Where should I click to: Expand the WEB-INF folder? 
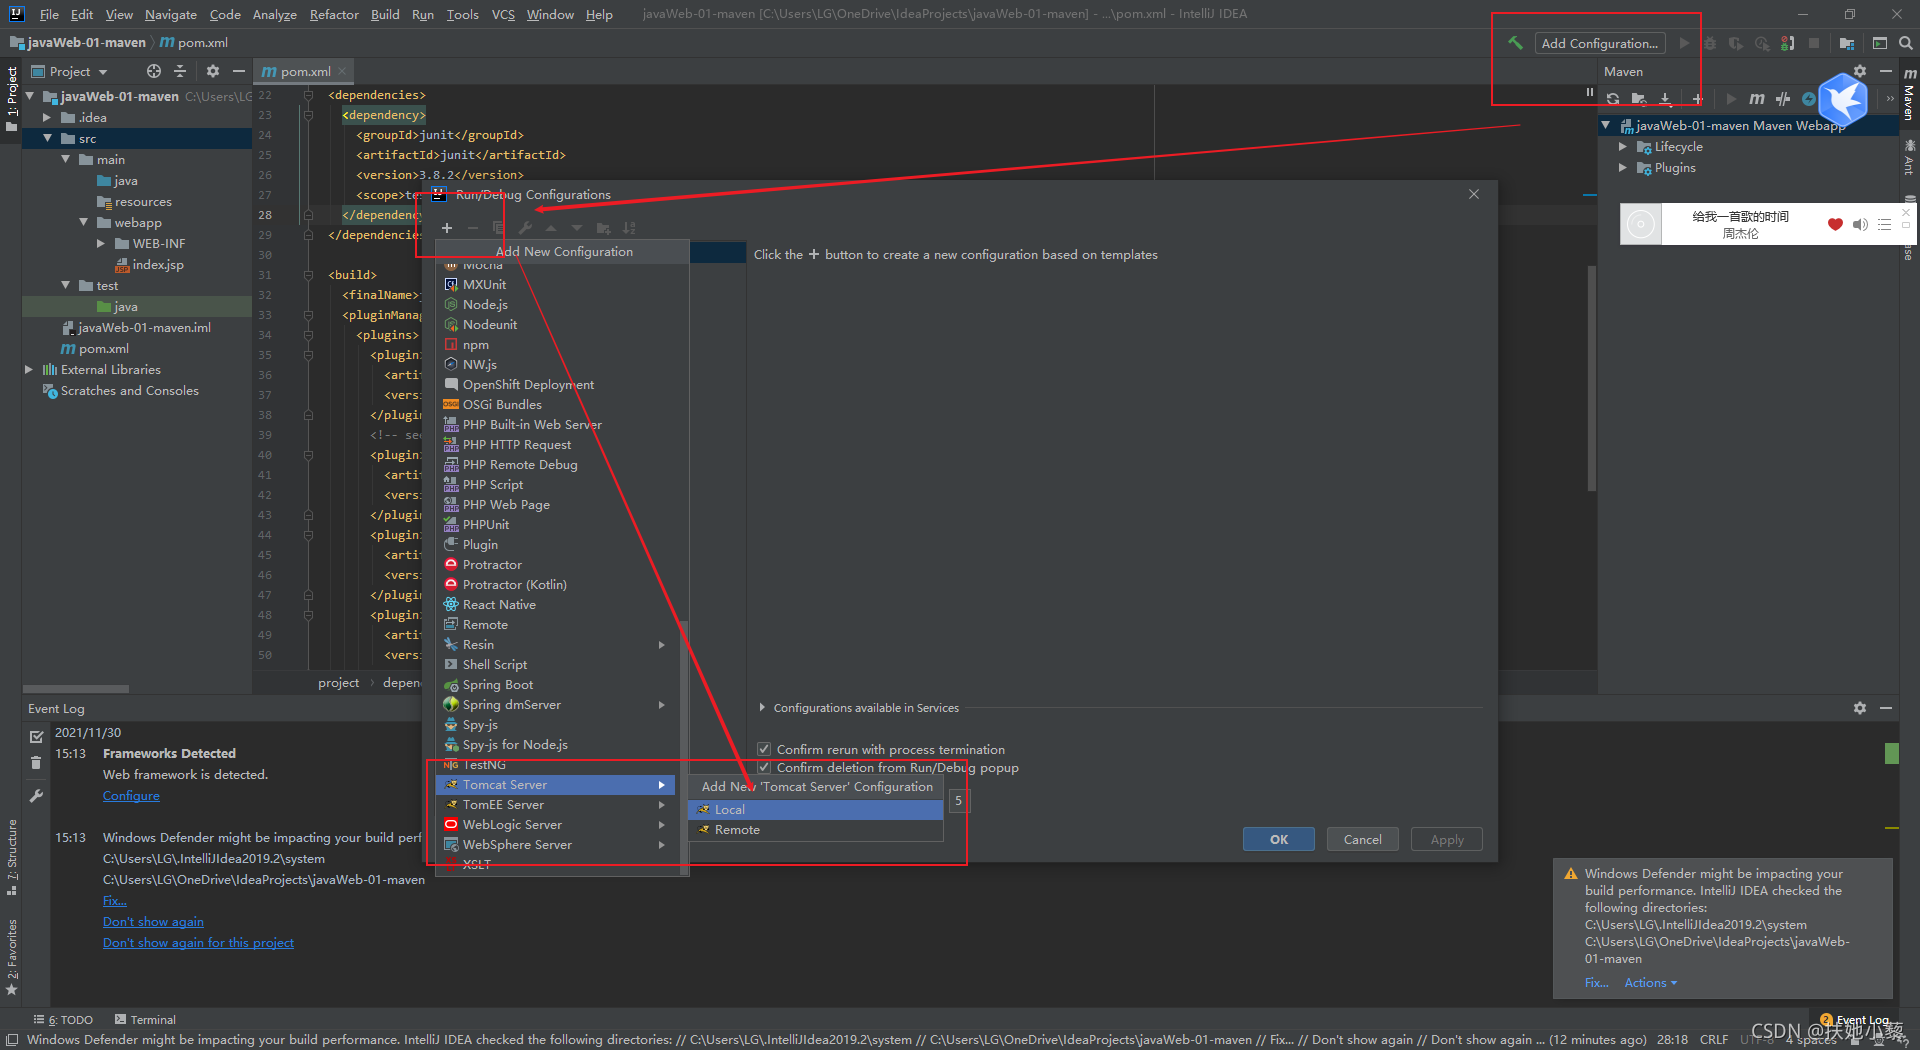[101, 244]
